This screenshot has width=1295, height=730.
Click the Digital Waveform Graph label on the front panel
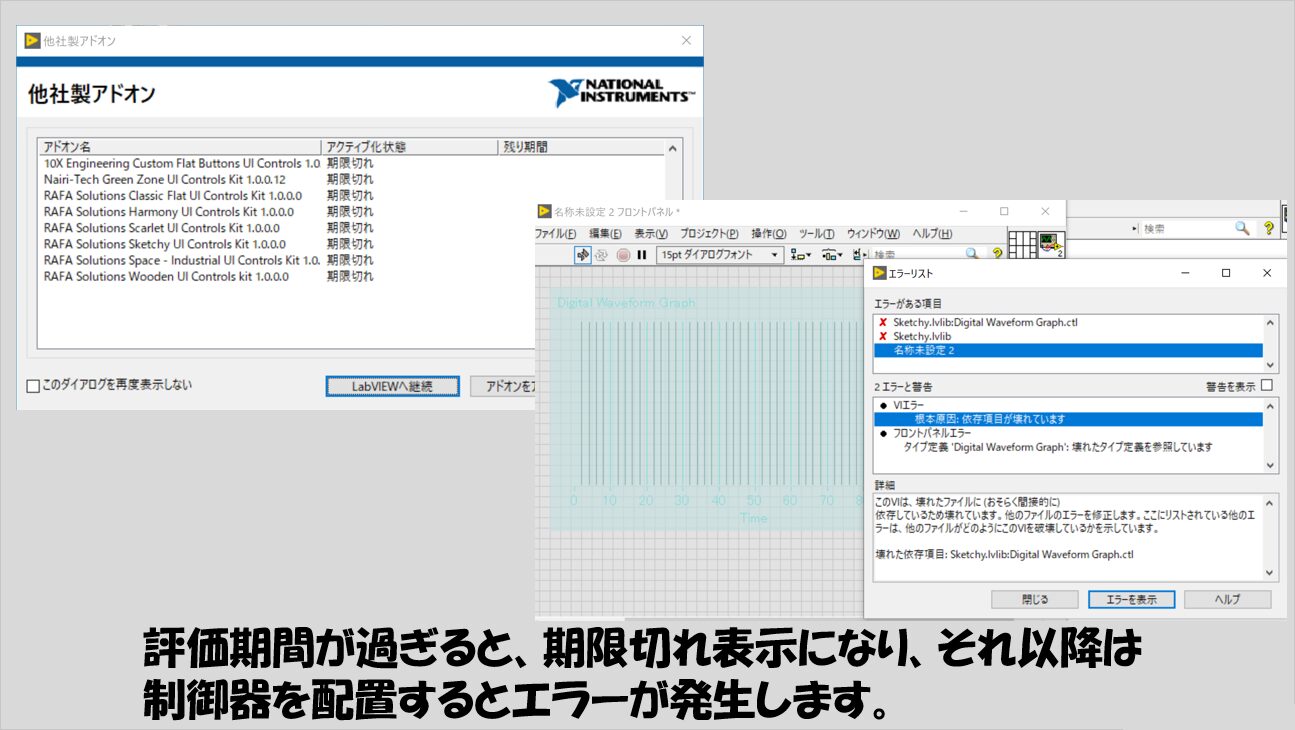(x=626, y=303)
